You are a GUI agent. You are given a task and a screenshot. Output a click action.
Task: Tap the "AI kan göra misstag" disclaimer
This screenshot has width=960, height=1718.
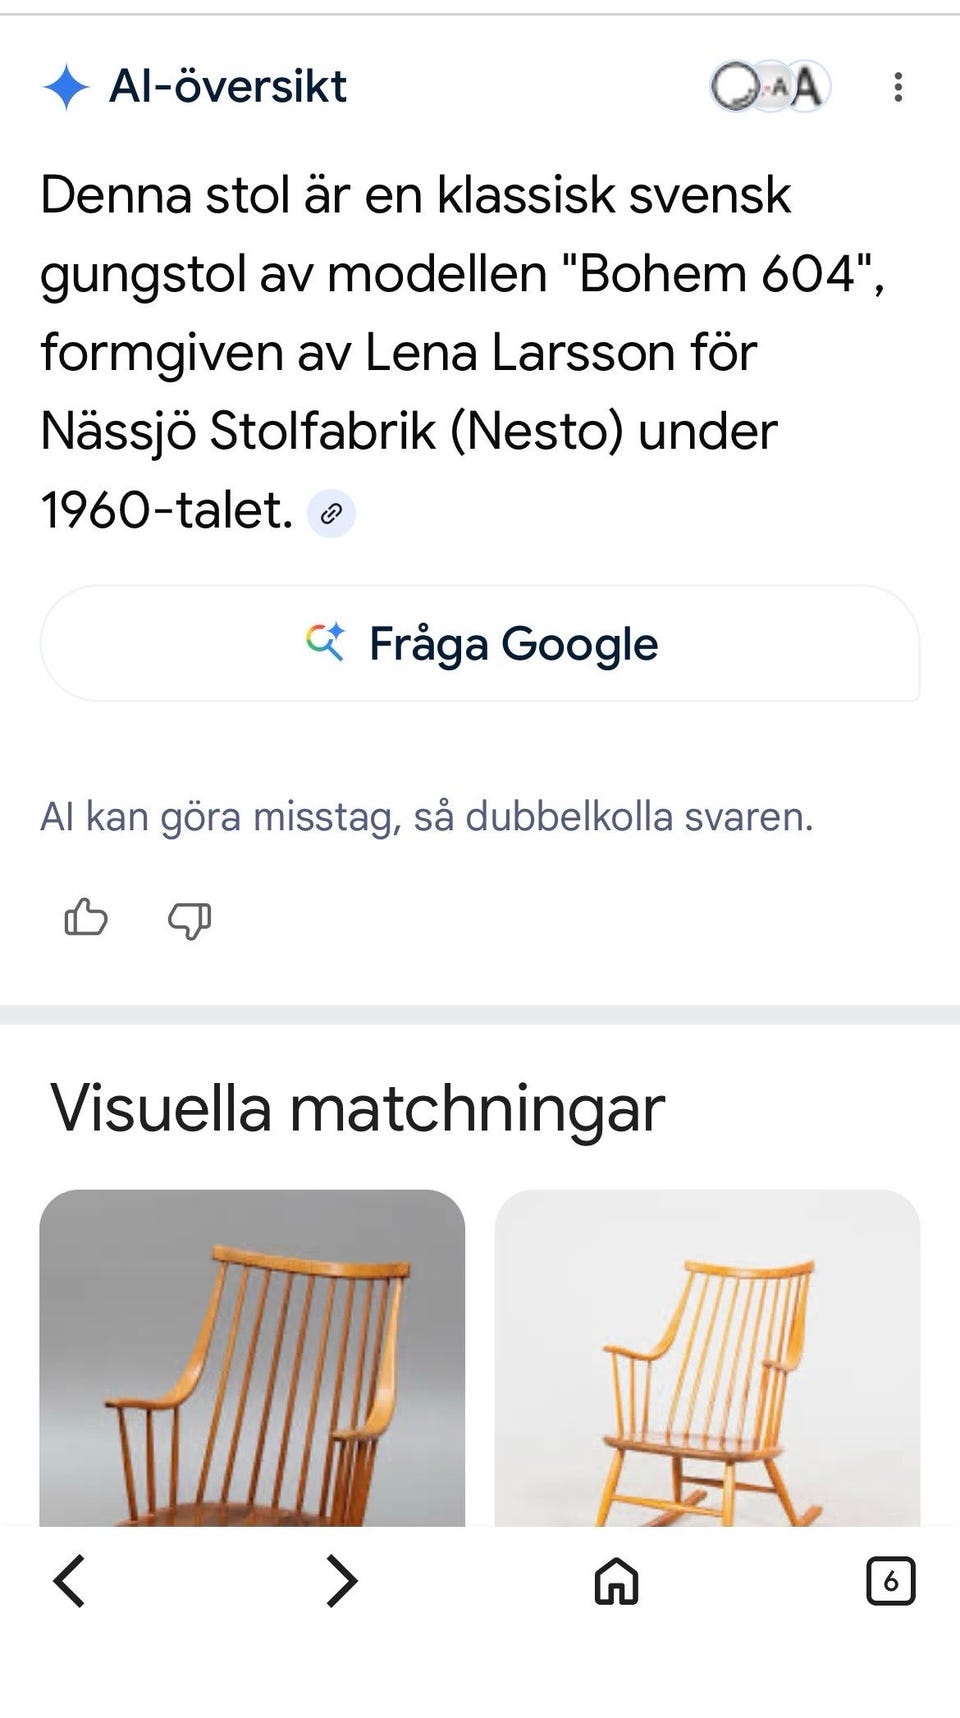[426, 817]
